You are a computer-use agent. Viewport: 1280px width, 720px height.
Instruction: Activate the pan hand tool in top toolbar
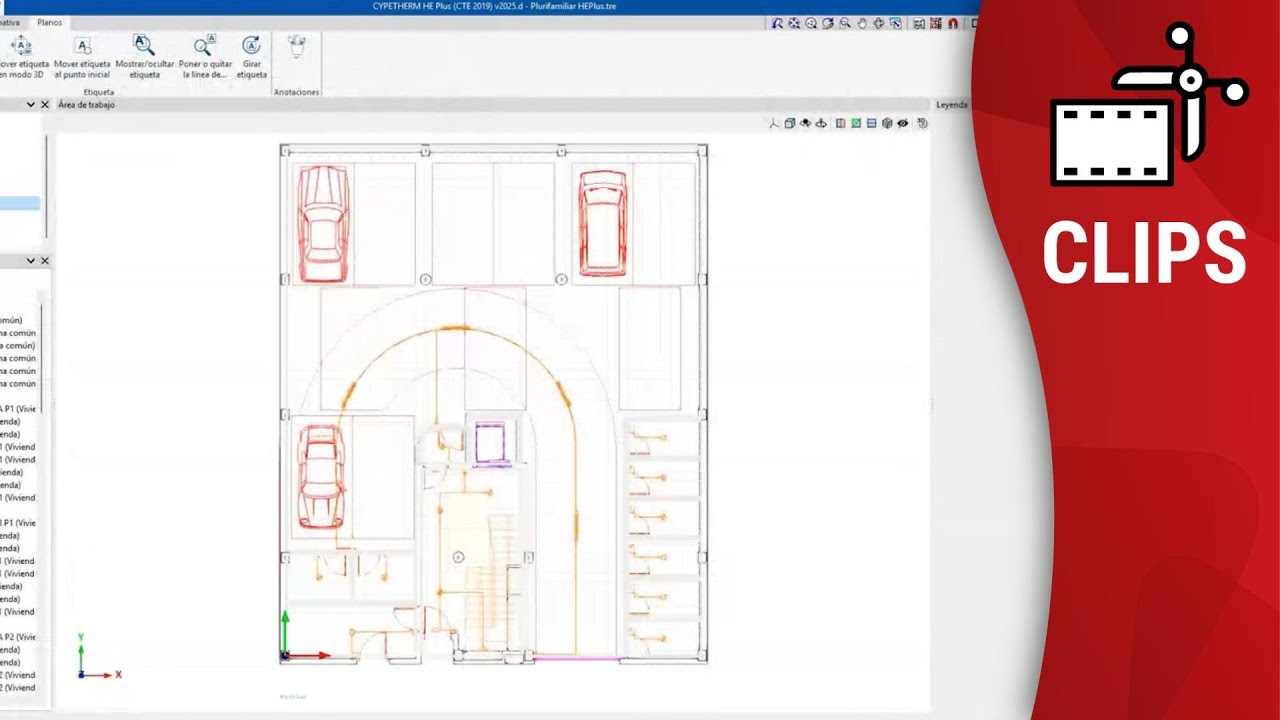[x=862, y=23]
